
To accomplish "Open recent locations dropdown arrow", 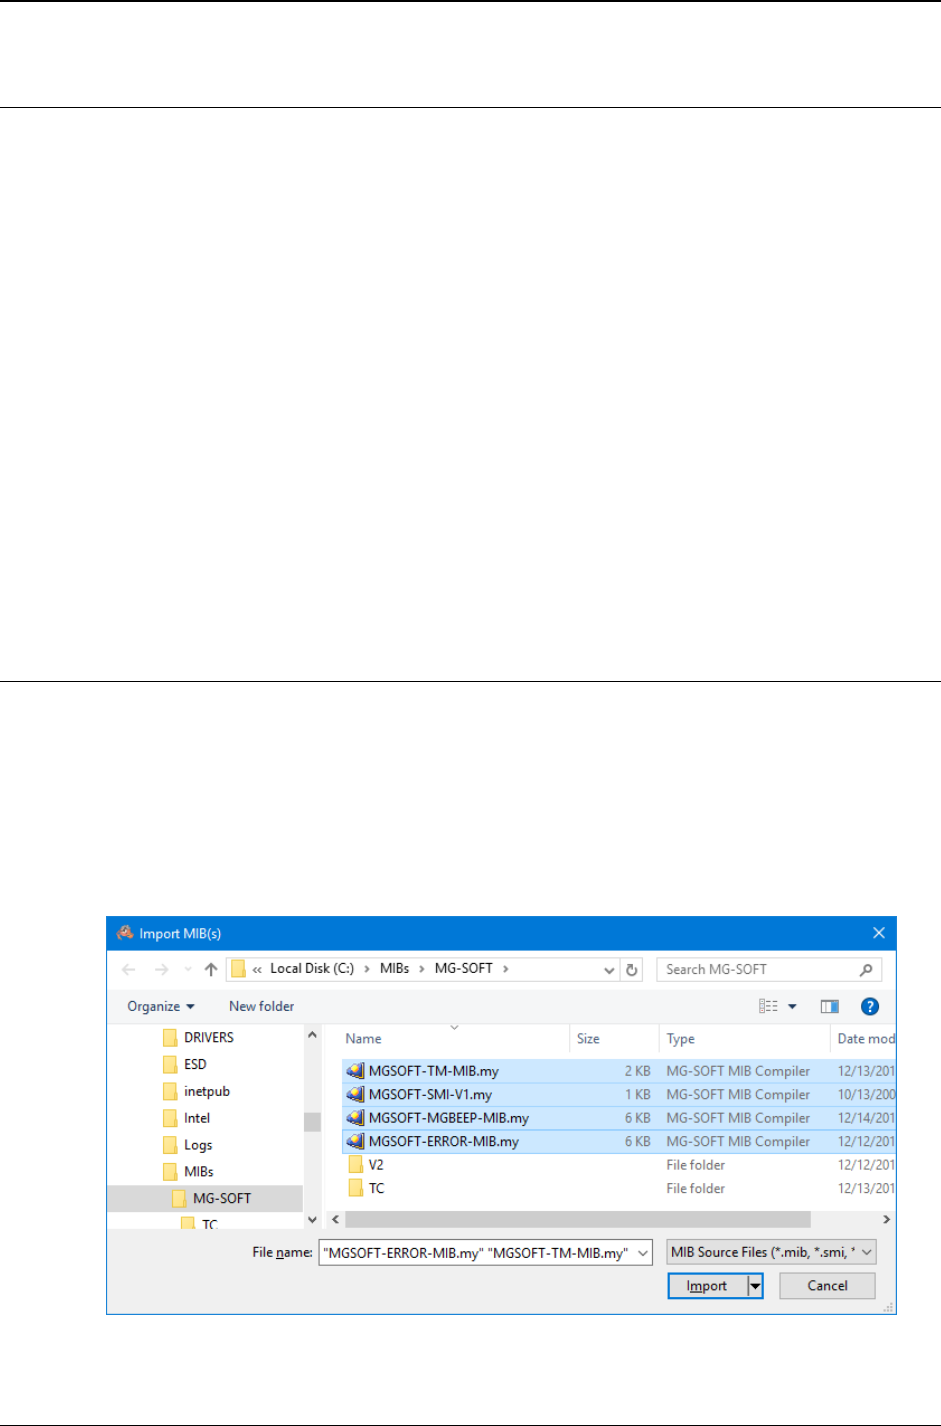I will [x=187, y=970].
